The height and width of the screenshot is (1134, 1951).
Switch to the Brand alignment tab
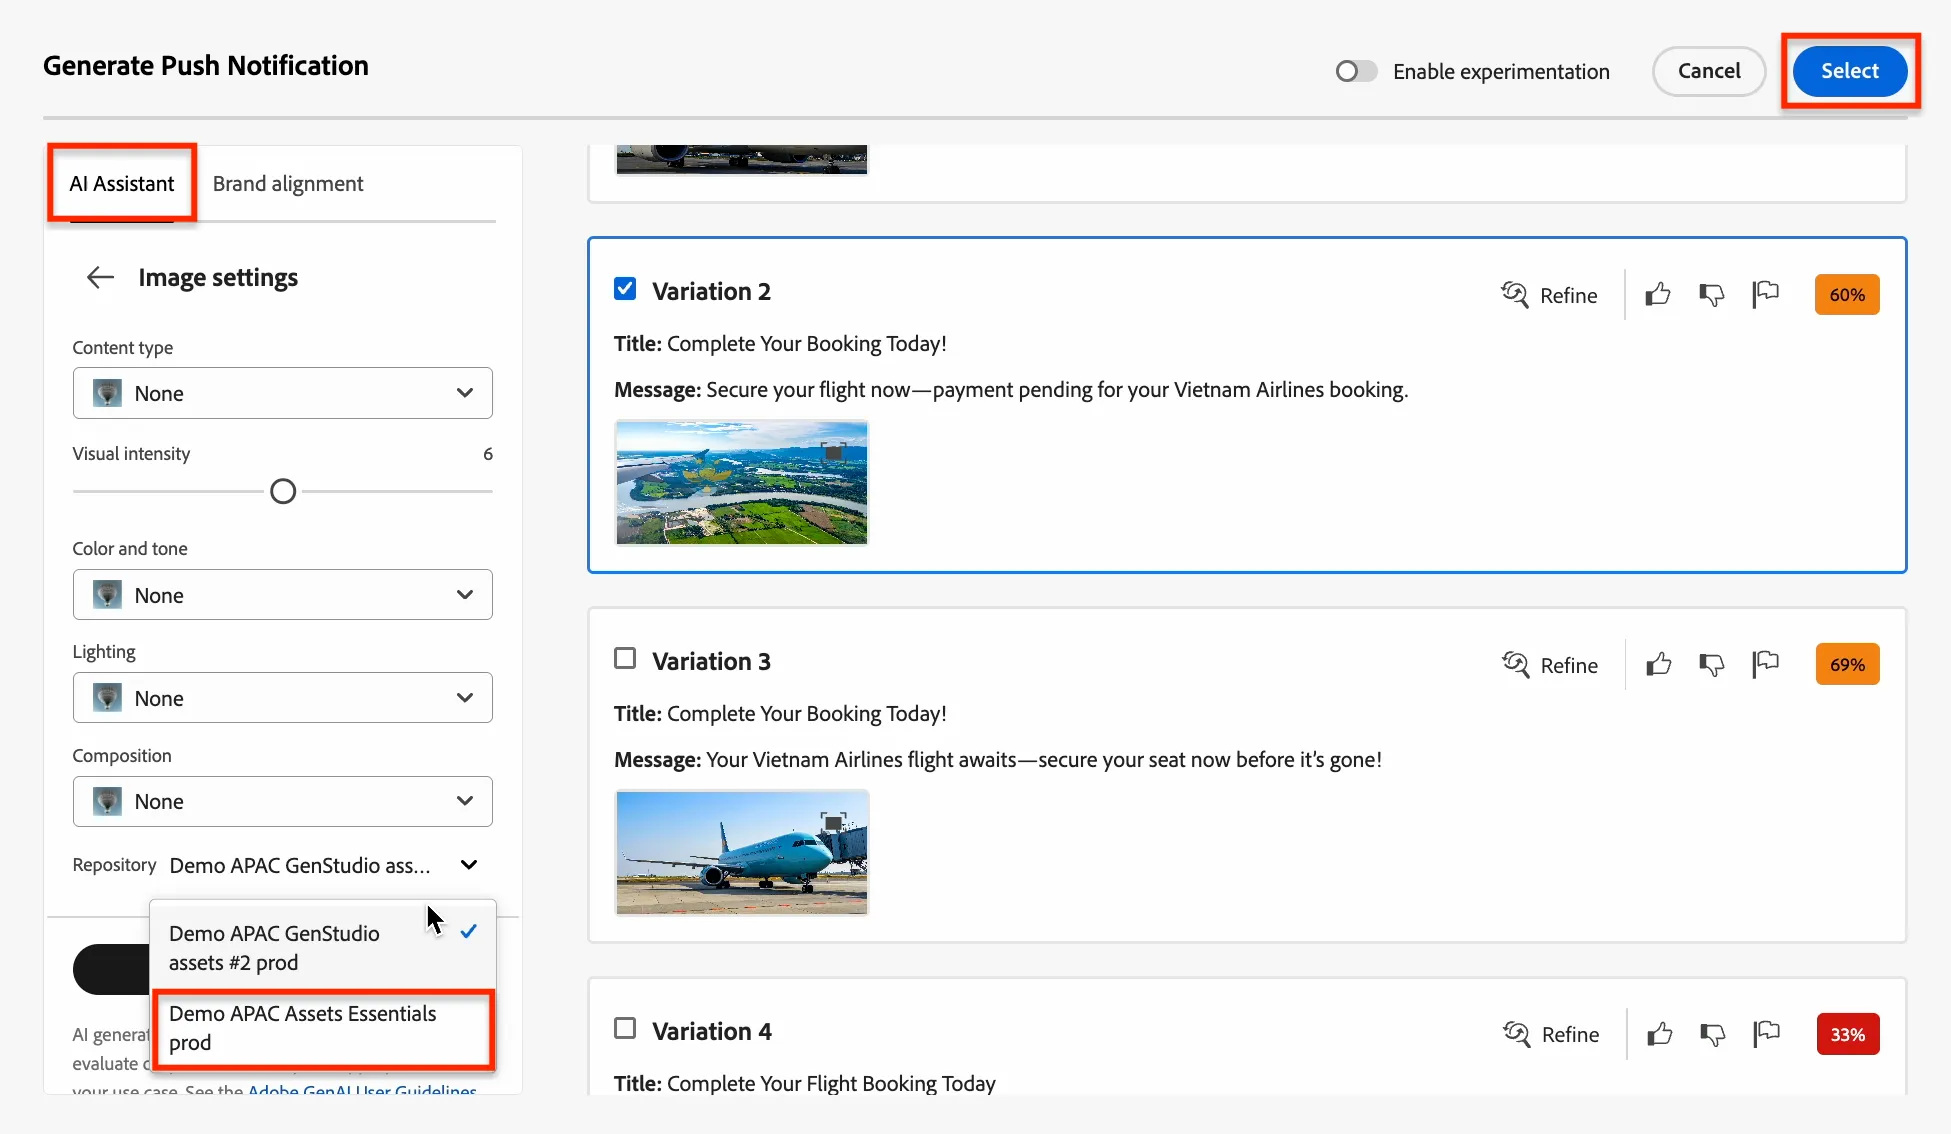(x=288, y=184)
